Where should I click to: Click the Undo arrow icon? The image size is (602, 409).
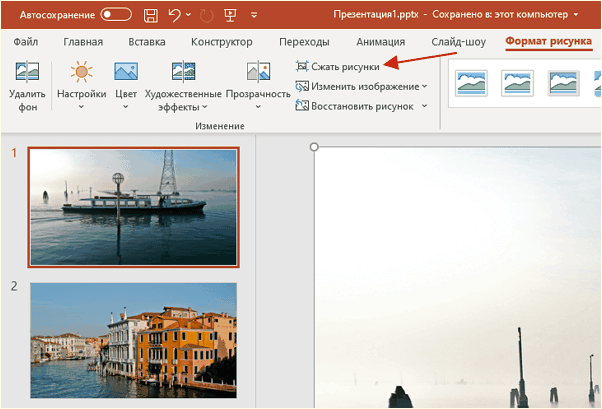coord(174,15)
